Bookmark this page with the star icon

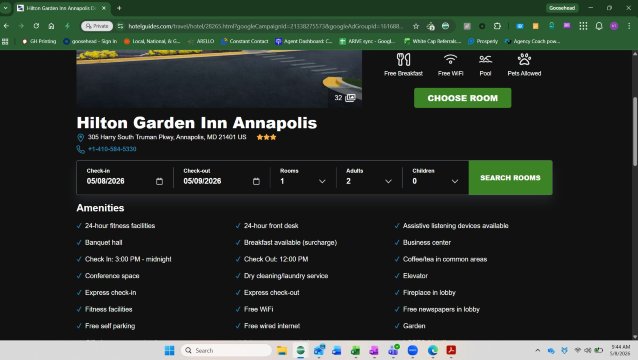coord(415,26)
